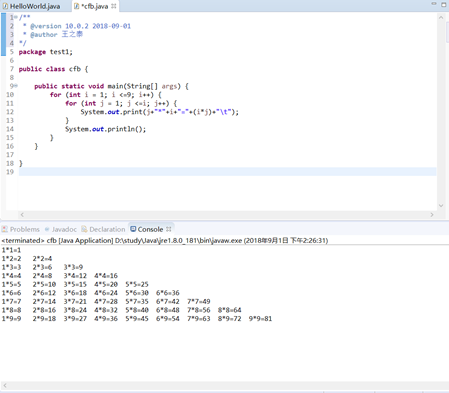Close the Console view
Screen dimensions: 449x393
coord(169,229)
